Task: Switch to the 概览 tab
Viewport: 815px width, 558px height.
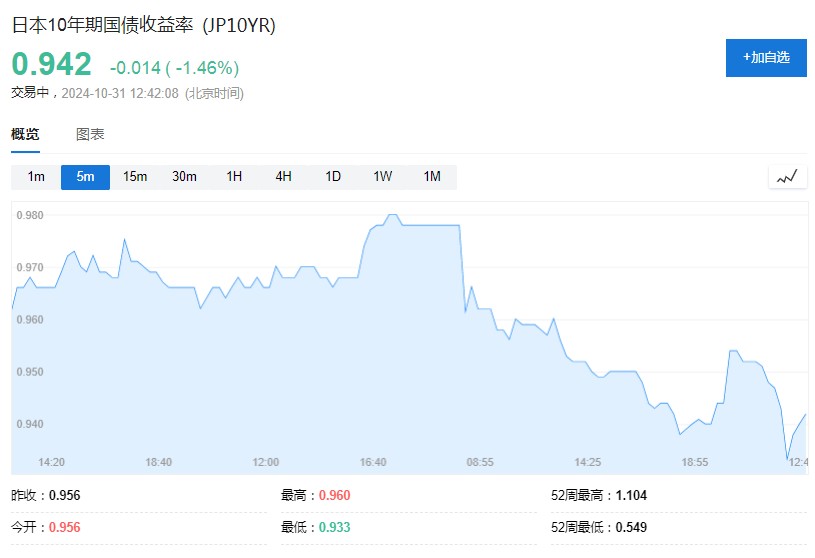Action: [x=26, y=135]
